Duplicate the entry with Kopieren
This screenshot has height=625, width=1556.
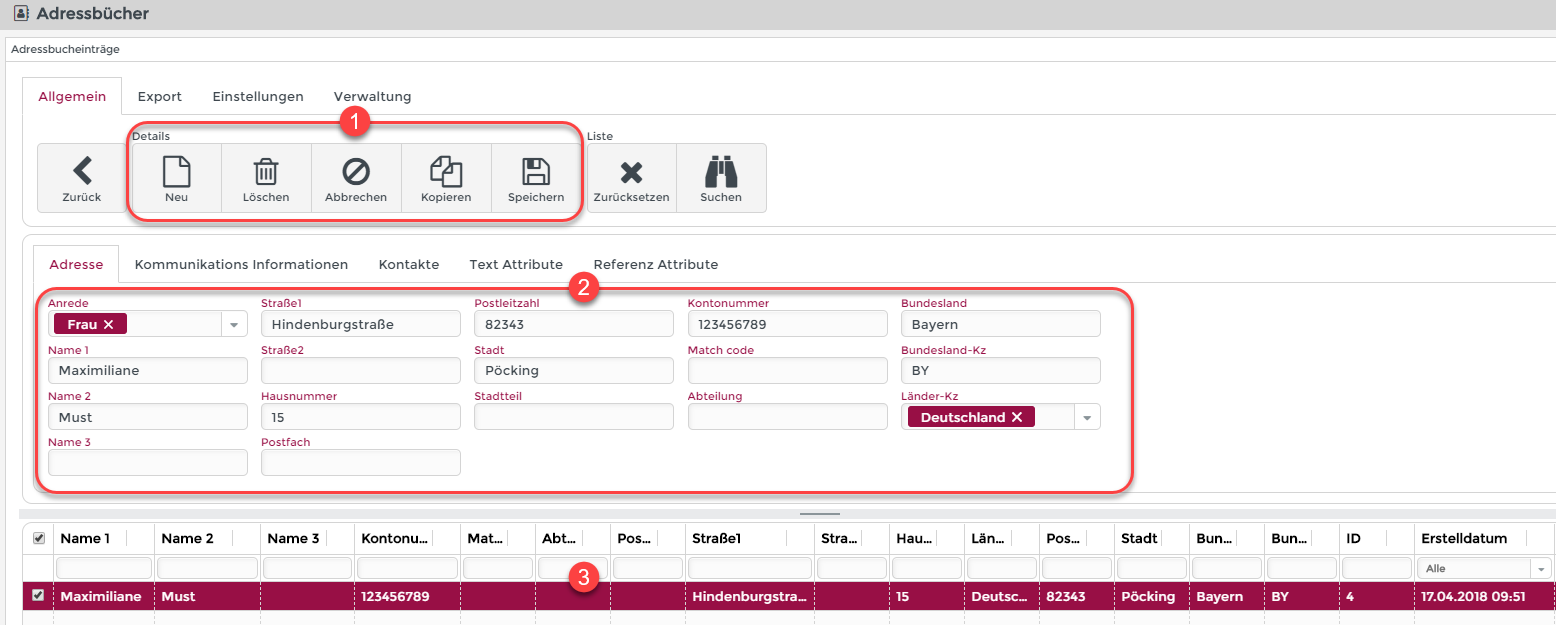446,178
